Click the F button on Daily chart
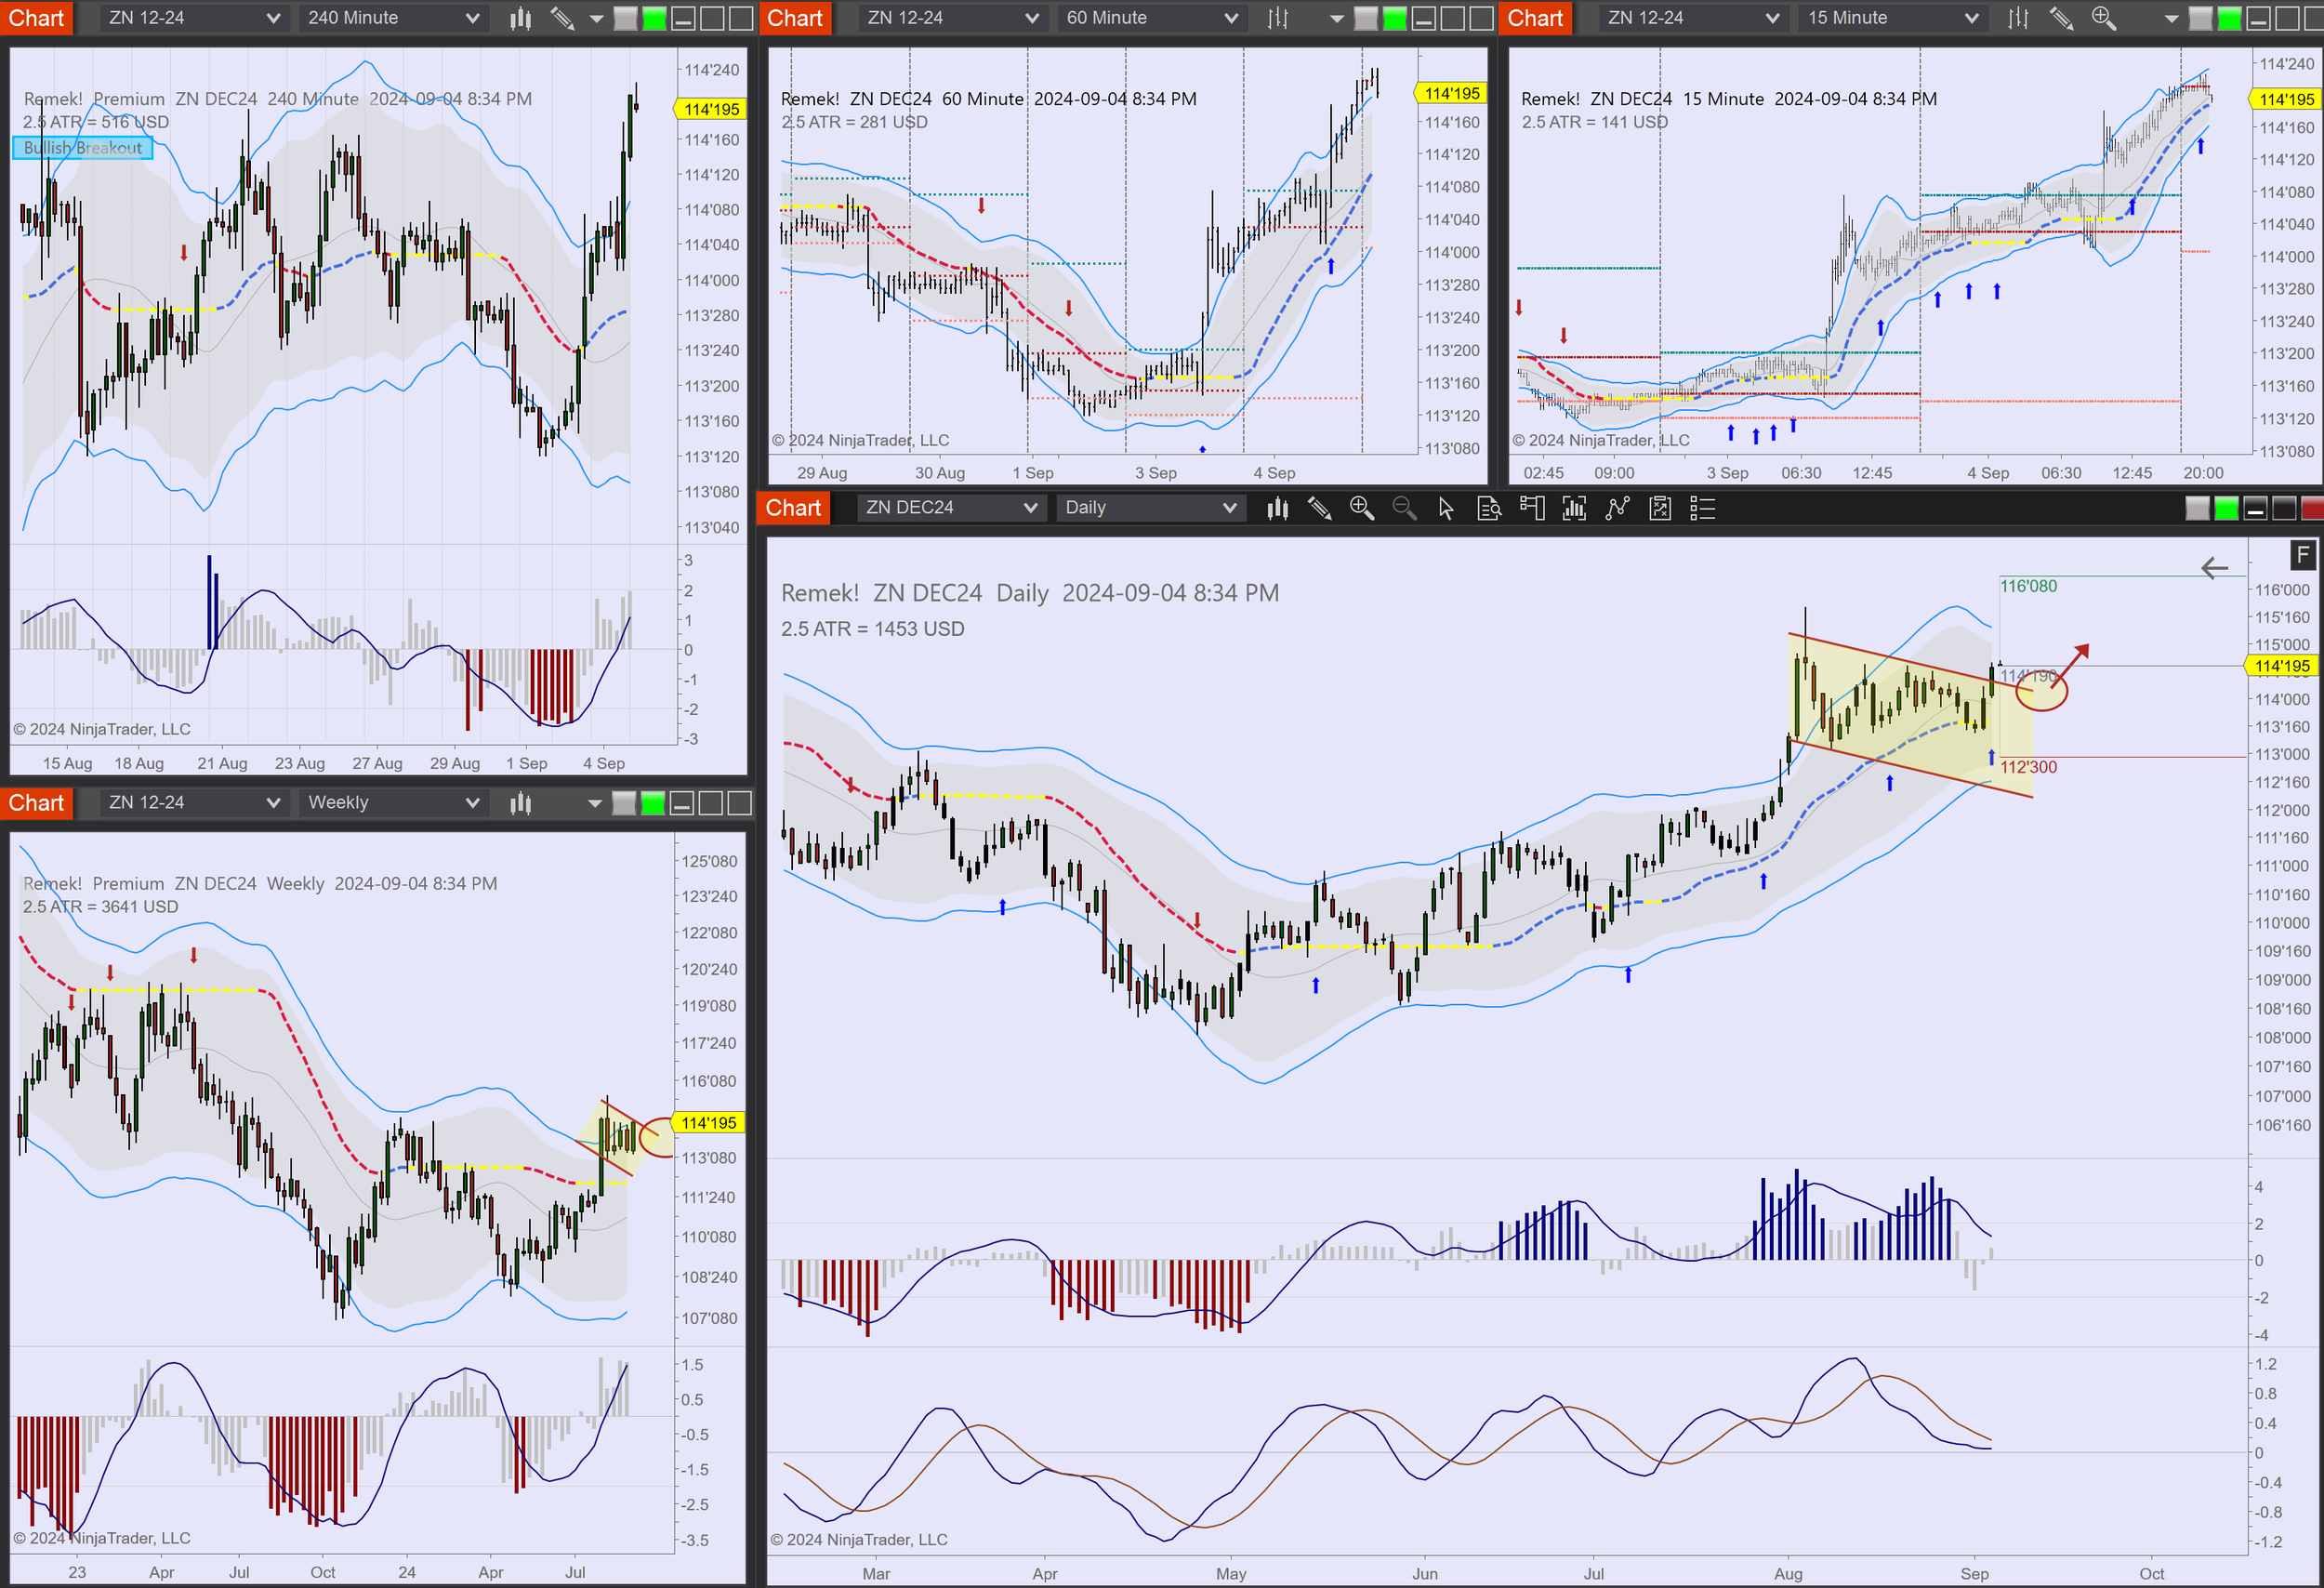2324x1588 pixels. tap(2302, 555)
